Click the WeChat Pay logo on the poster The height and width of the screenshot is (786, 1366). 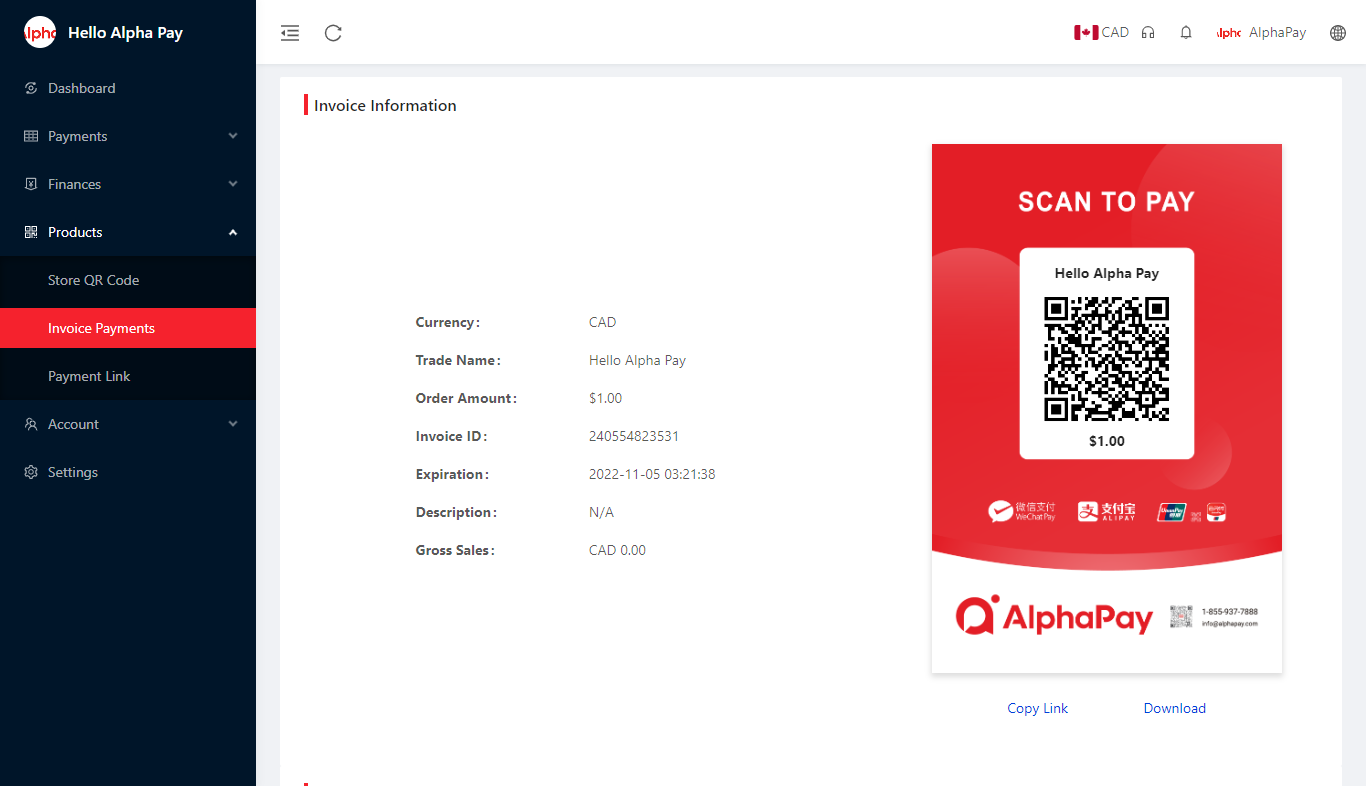[x=1022, y=512]
